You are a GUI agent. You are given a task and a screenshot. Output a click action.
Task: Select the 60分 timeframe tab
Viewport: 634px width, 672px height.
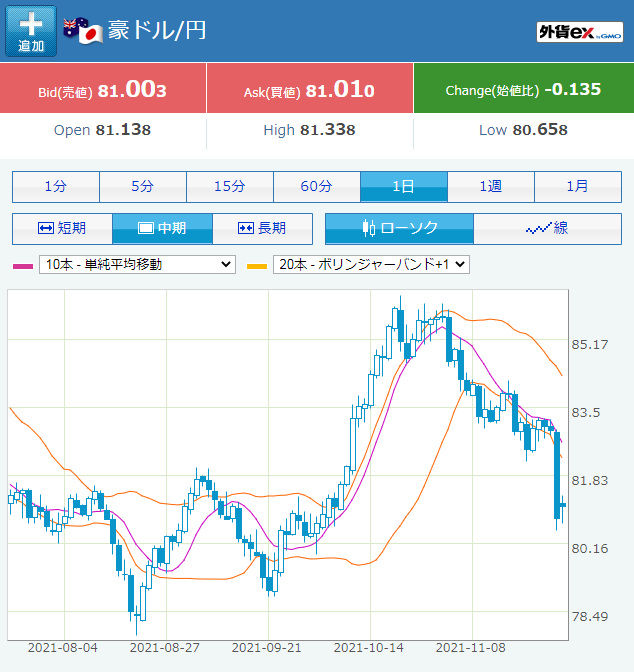coord(317,186)
